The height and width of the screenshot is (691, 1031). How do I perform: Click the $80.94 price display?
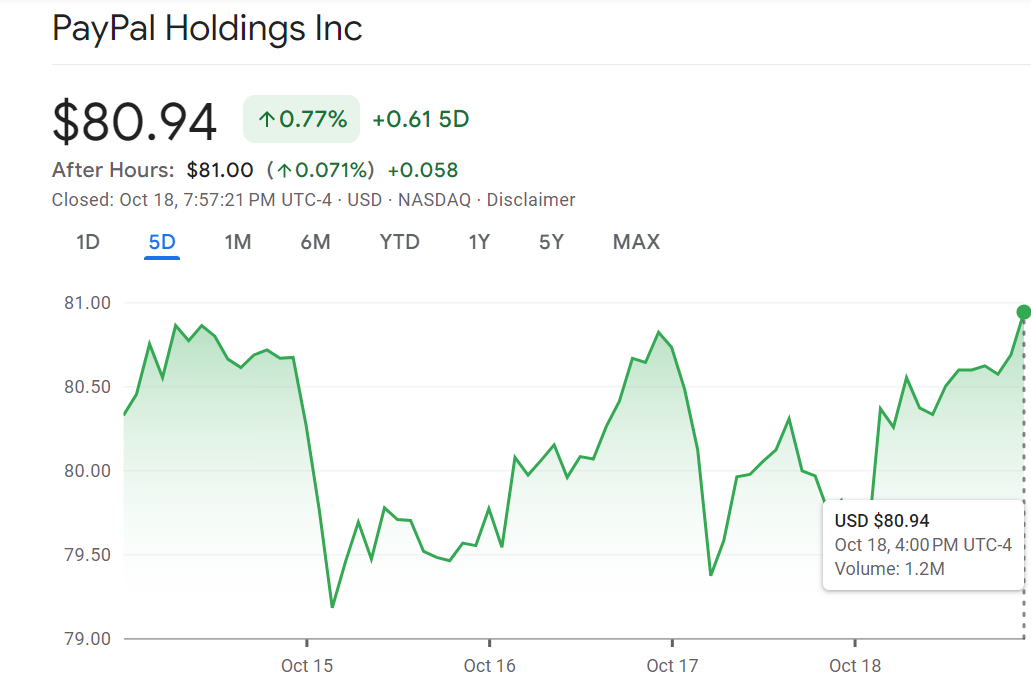click(135, 118)
